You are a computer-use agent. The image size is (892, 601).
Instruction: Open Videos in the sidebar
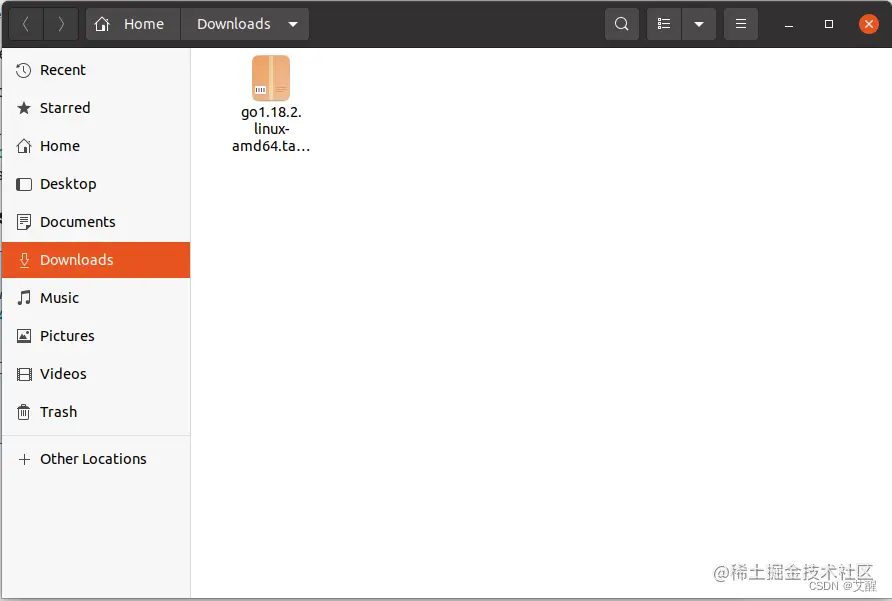(x=96, y=374)
